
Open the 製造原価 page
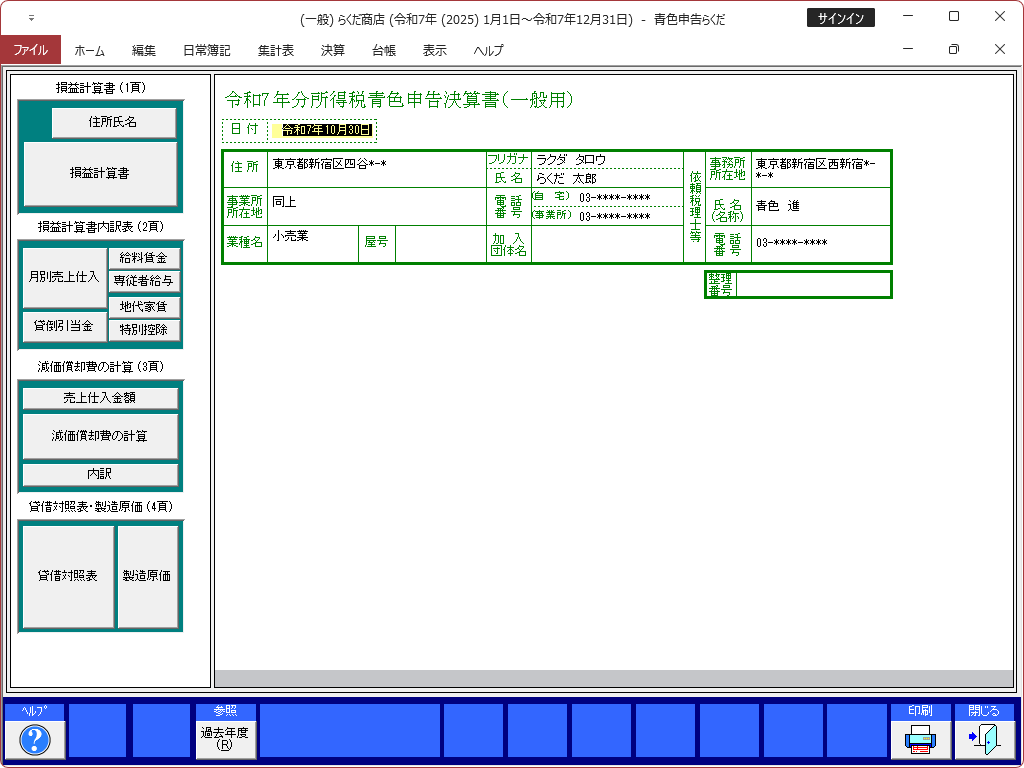[147, 576]
